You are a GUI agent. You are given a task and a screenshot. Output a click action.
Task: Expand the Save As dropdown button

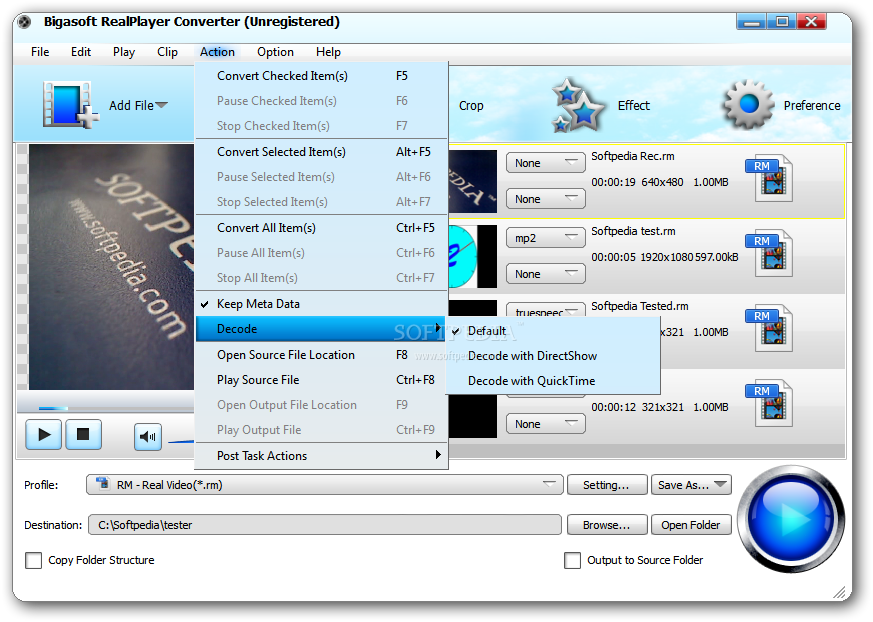click(x=720, y=484)
